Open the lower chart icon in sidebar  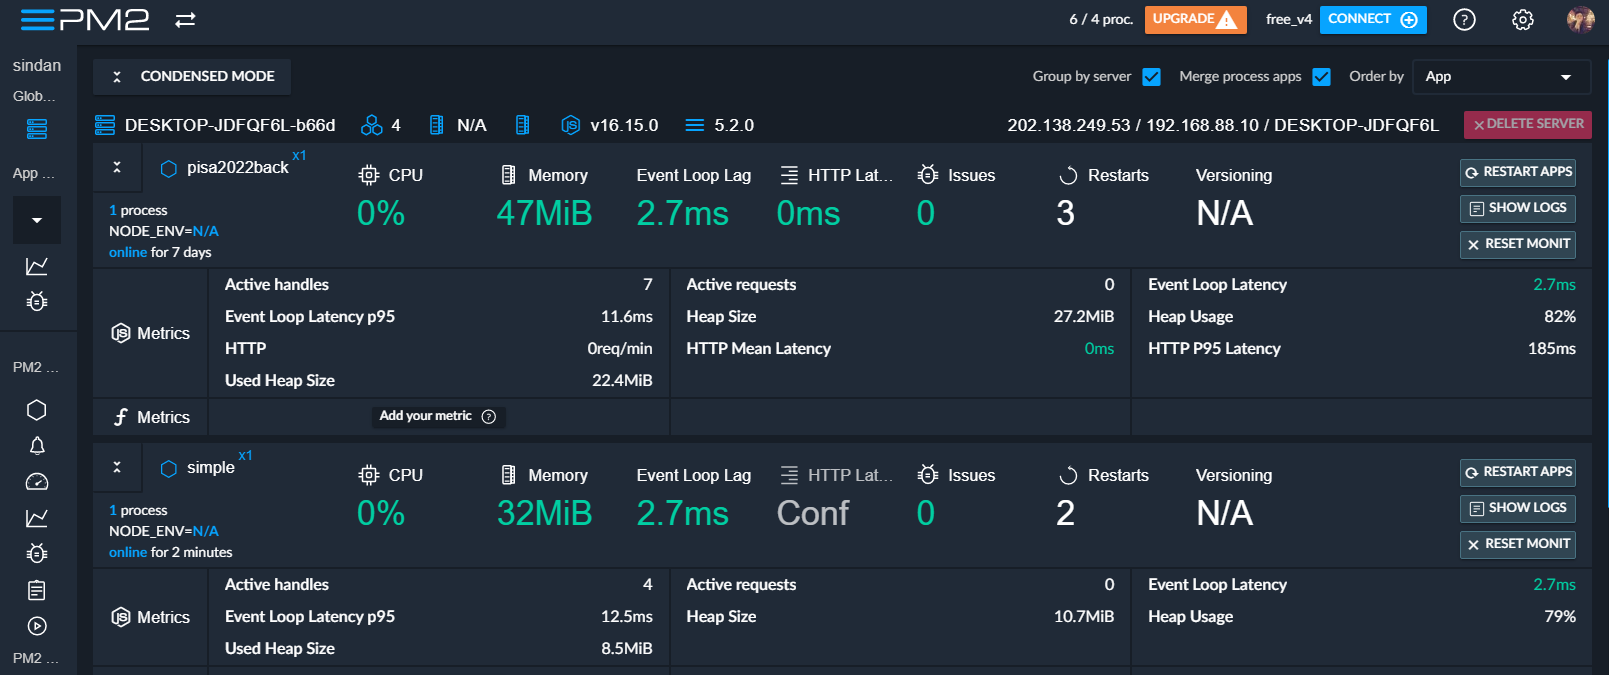37,518
